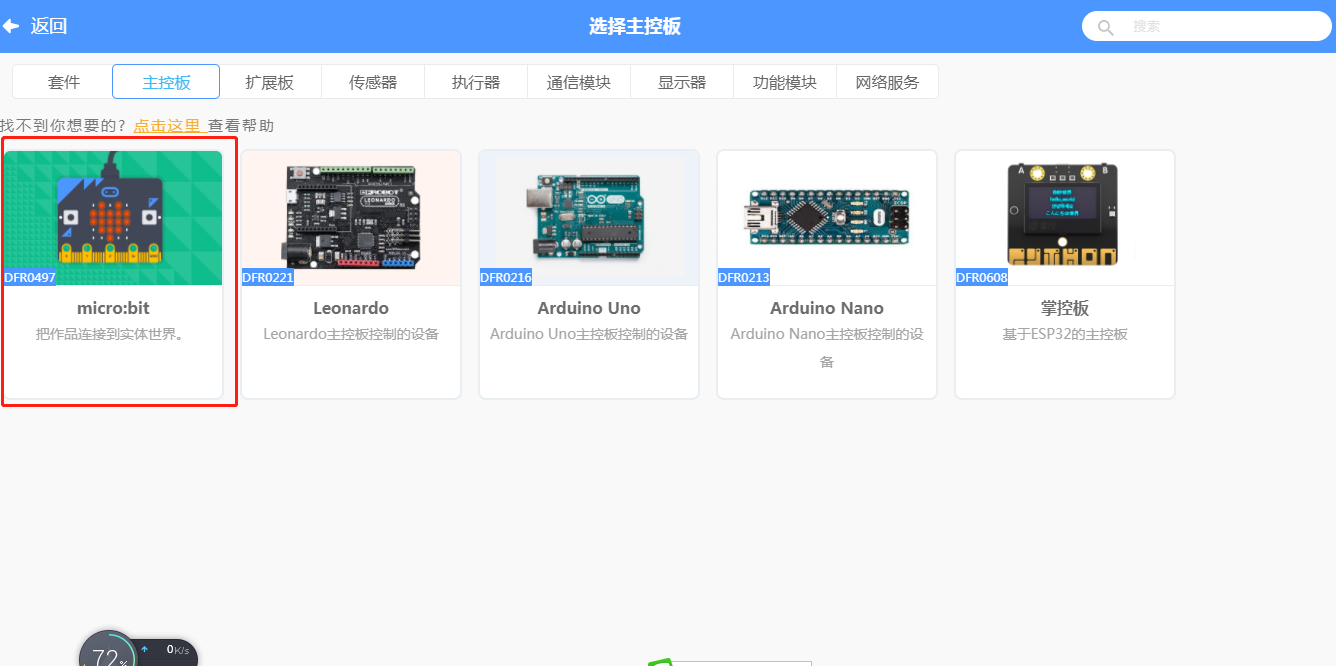Click the micro:bit card title
This screenshot has width=1336, height=666.
coord(113,308)
